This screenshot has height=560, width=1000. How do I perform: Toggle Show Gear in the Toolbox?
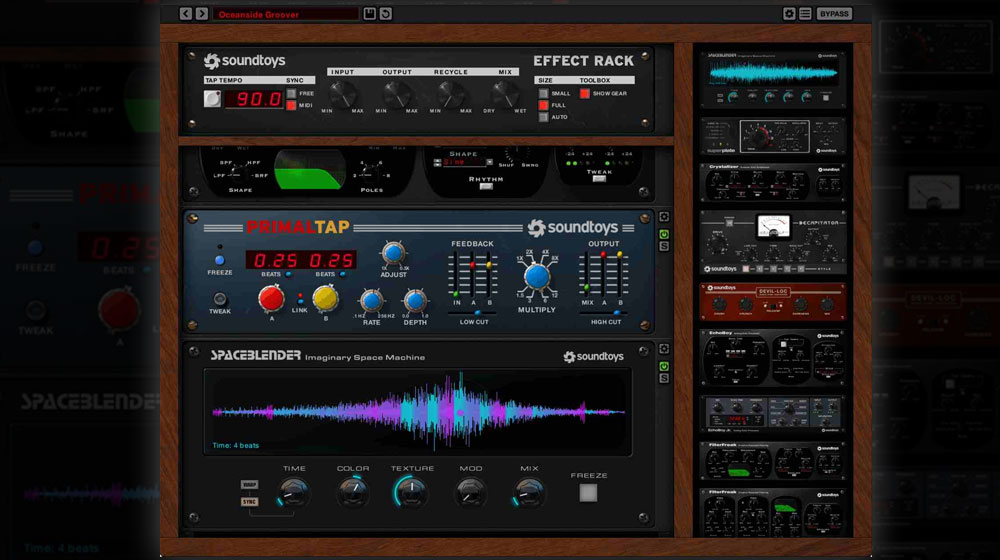point(585,93)
